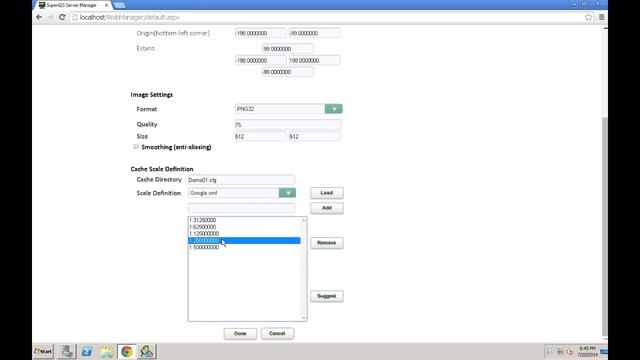Focus the Origin X coordinate field

click(x=260, y=33)
